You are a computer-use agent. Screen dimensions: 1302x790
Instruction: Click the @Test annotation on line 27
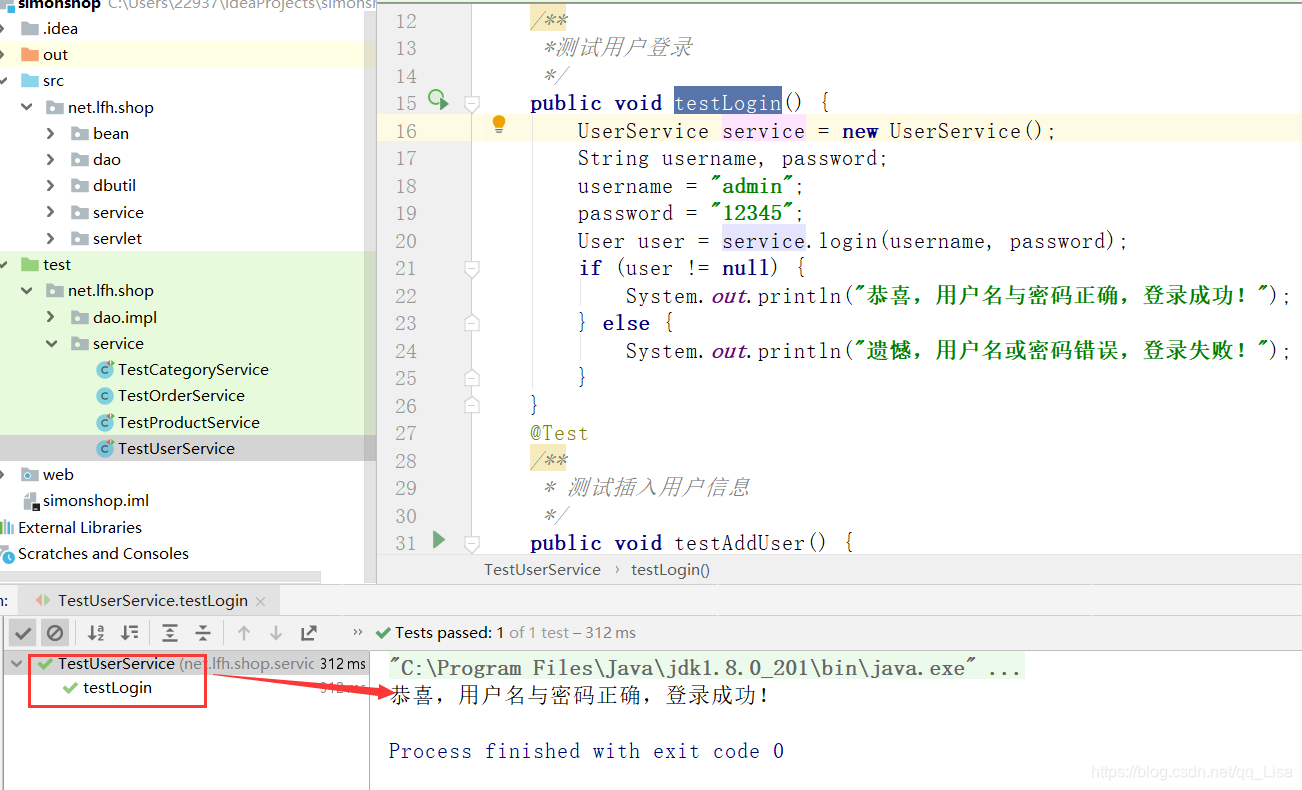(x=559, y=433)
